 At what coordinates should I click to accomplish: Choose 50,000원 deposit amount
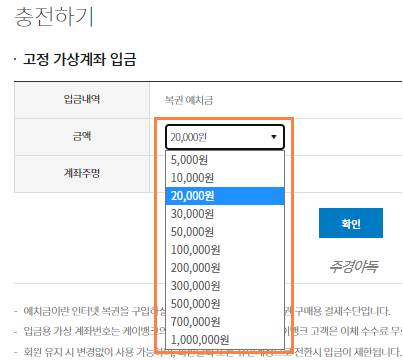pos(225,232)
